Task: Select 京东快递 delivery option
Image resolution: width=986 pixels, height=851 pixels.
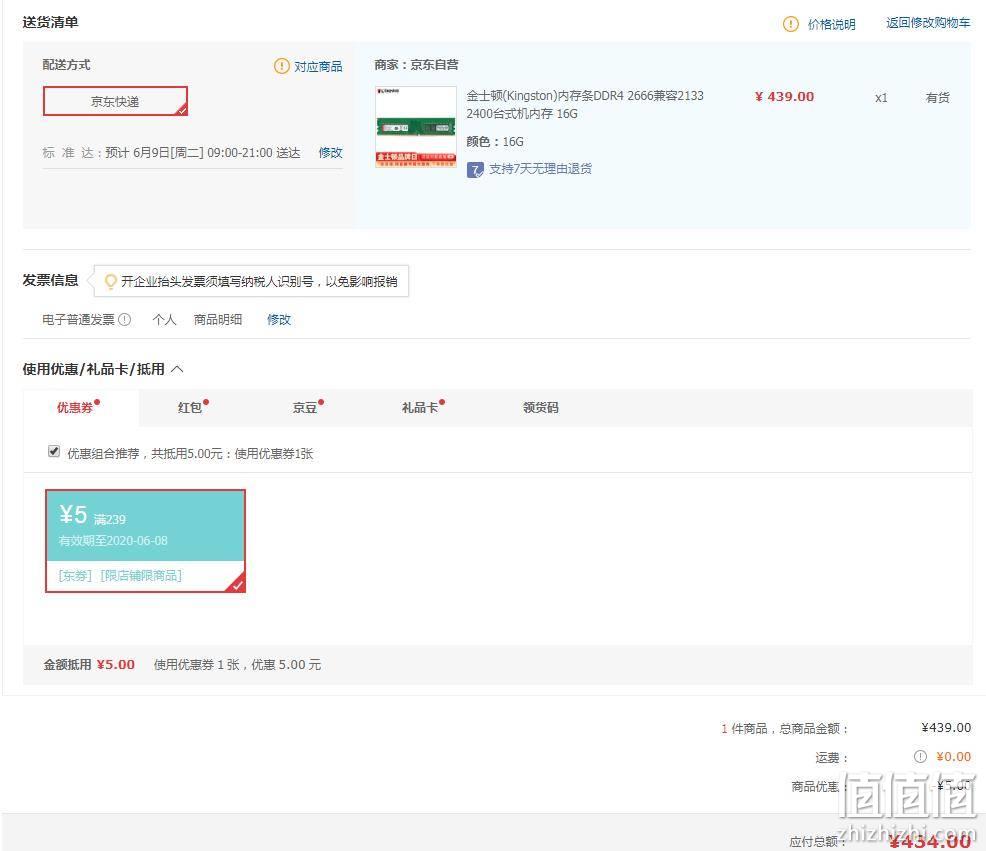Action: 115,101
